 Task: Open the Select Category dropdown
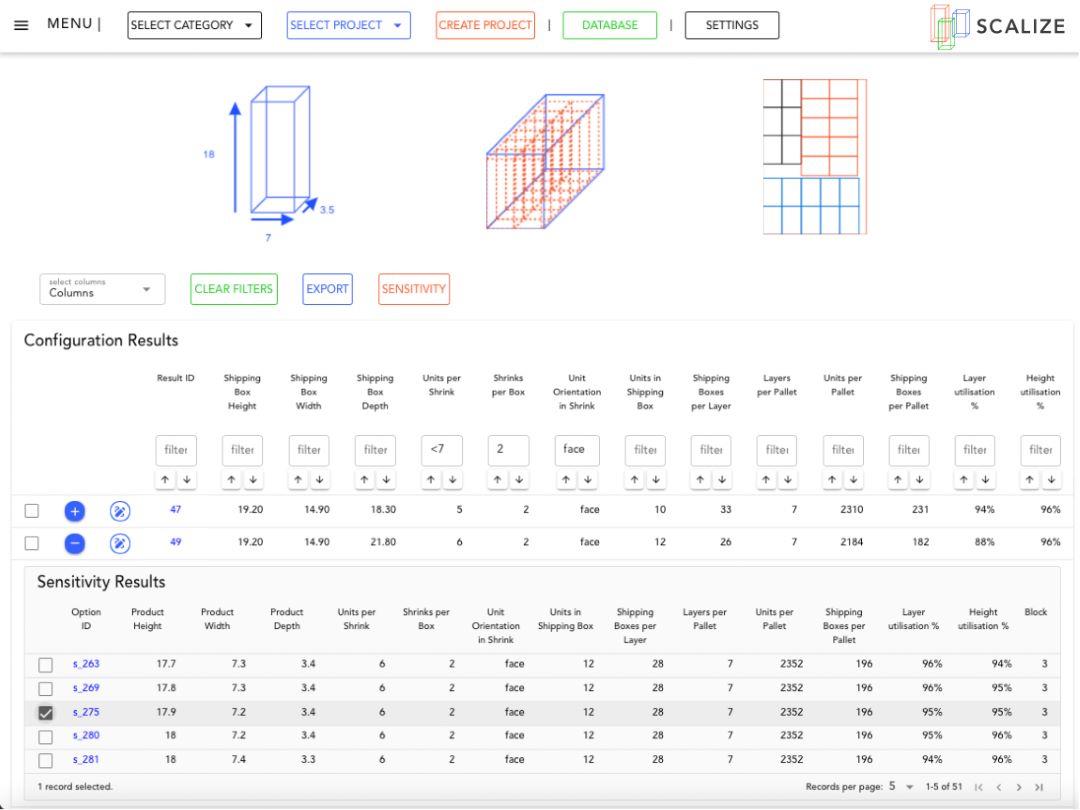pos(194,25)
